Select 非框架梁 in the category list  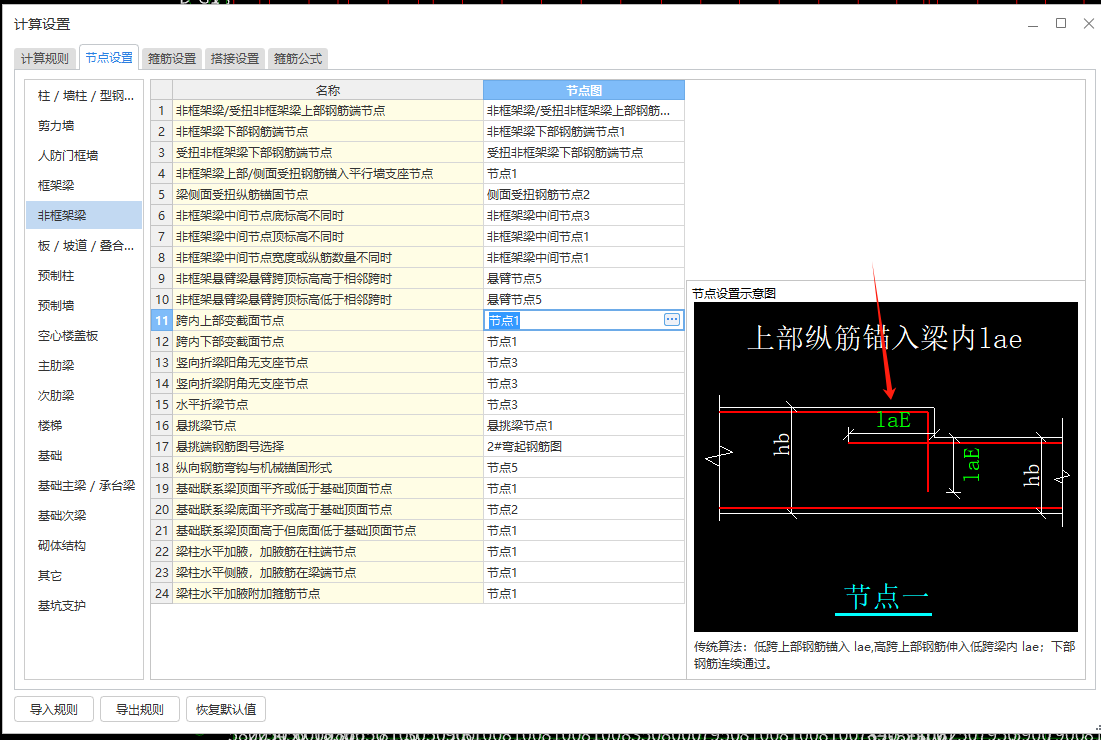pyautogui.click(x=84, y=216)
